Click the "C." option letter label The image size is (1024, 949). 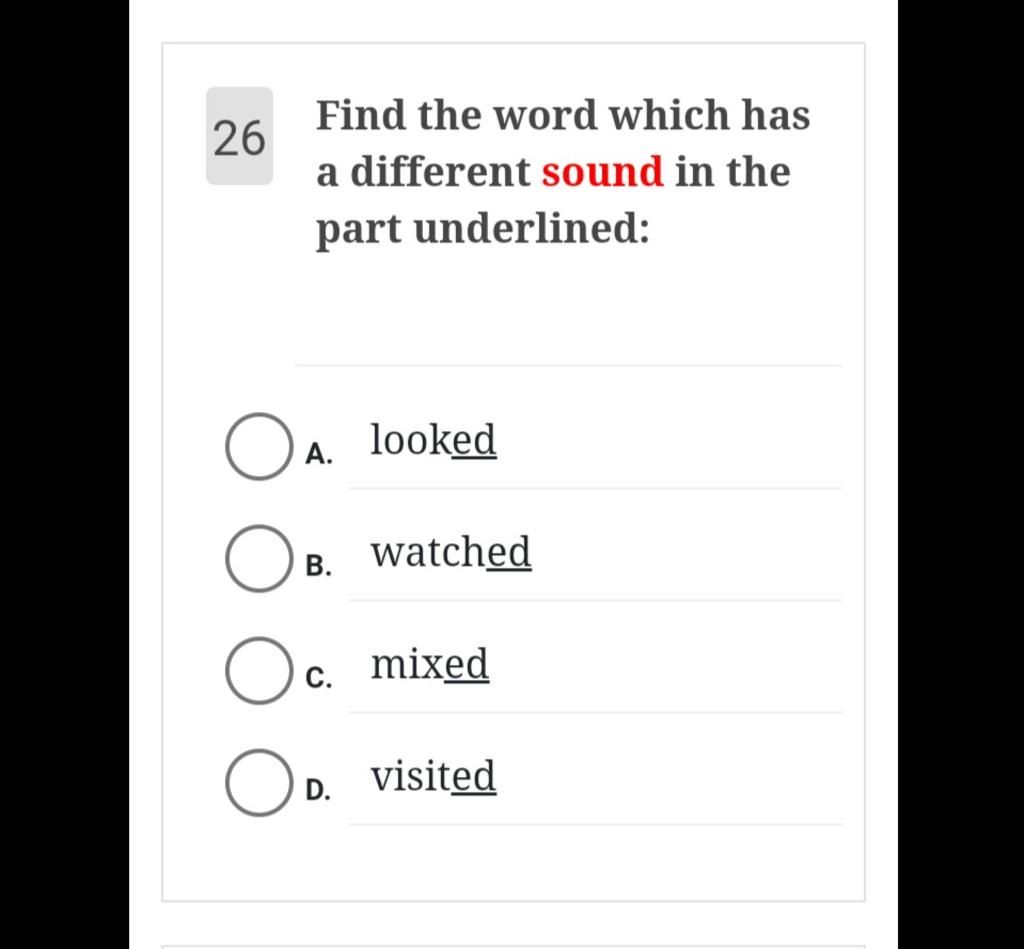tap(319, 678)
